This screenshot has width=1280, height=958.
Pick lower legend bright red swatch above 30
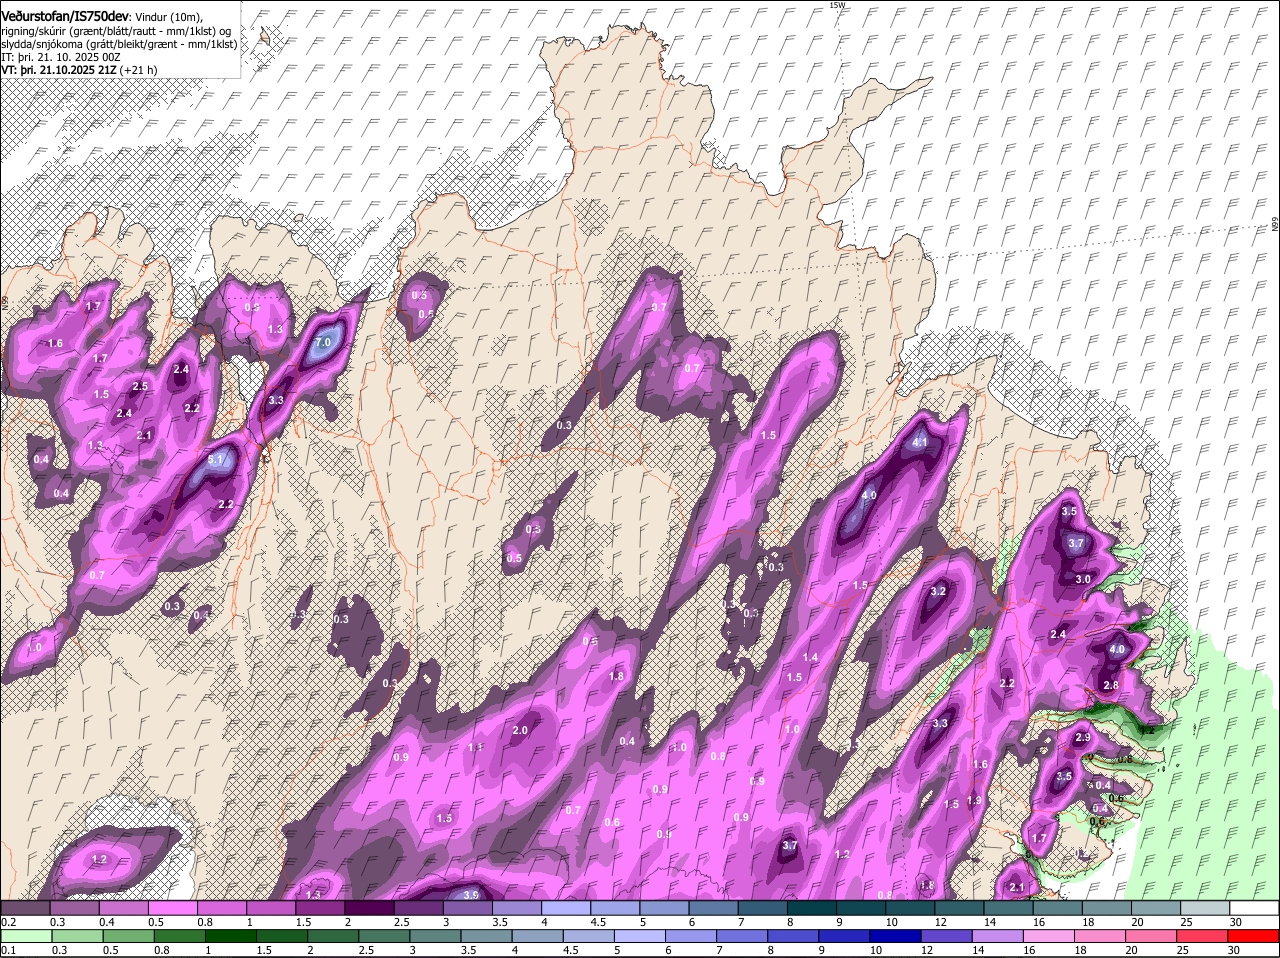coord(1255,936)
